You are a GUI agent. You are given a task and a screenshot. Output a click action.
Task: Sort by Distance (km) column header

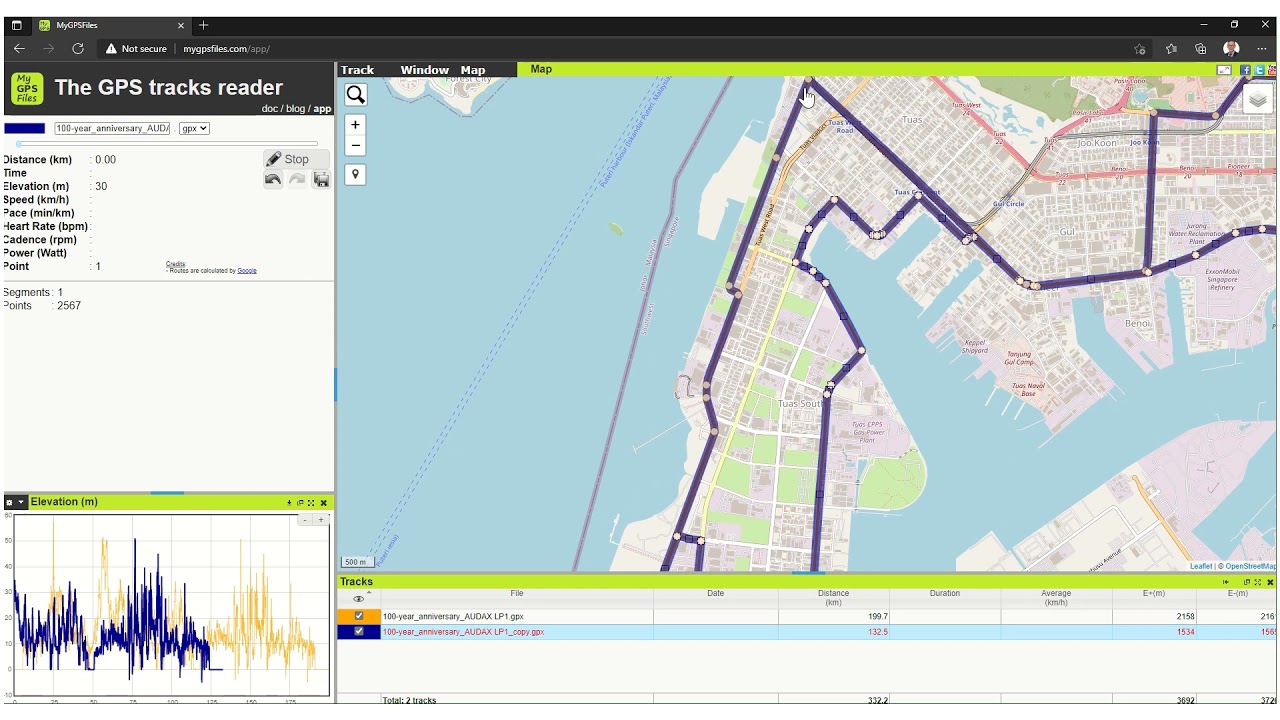pos(833,598)
